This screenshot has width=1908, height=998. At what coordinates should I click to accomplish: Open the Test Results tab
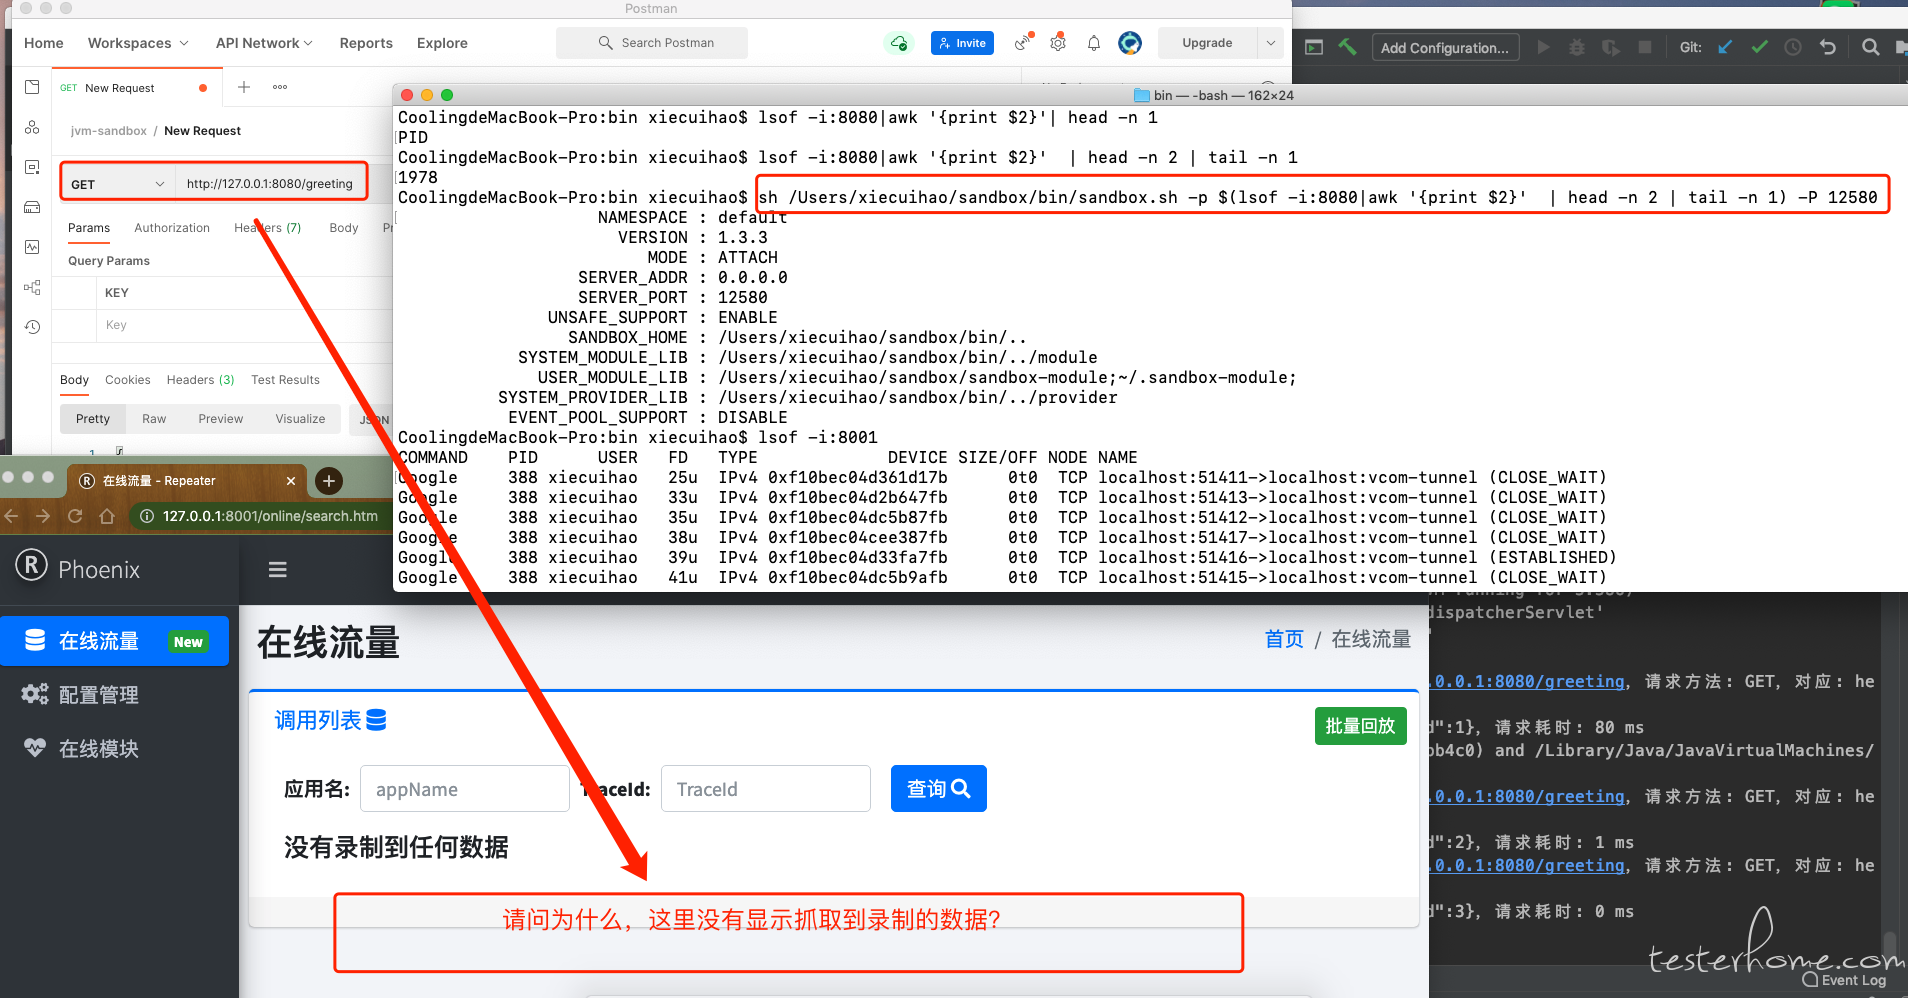(285, 380)
